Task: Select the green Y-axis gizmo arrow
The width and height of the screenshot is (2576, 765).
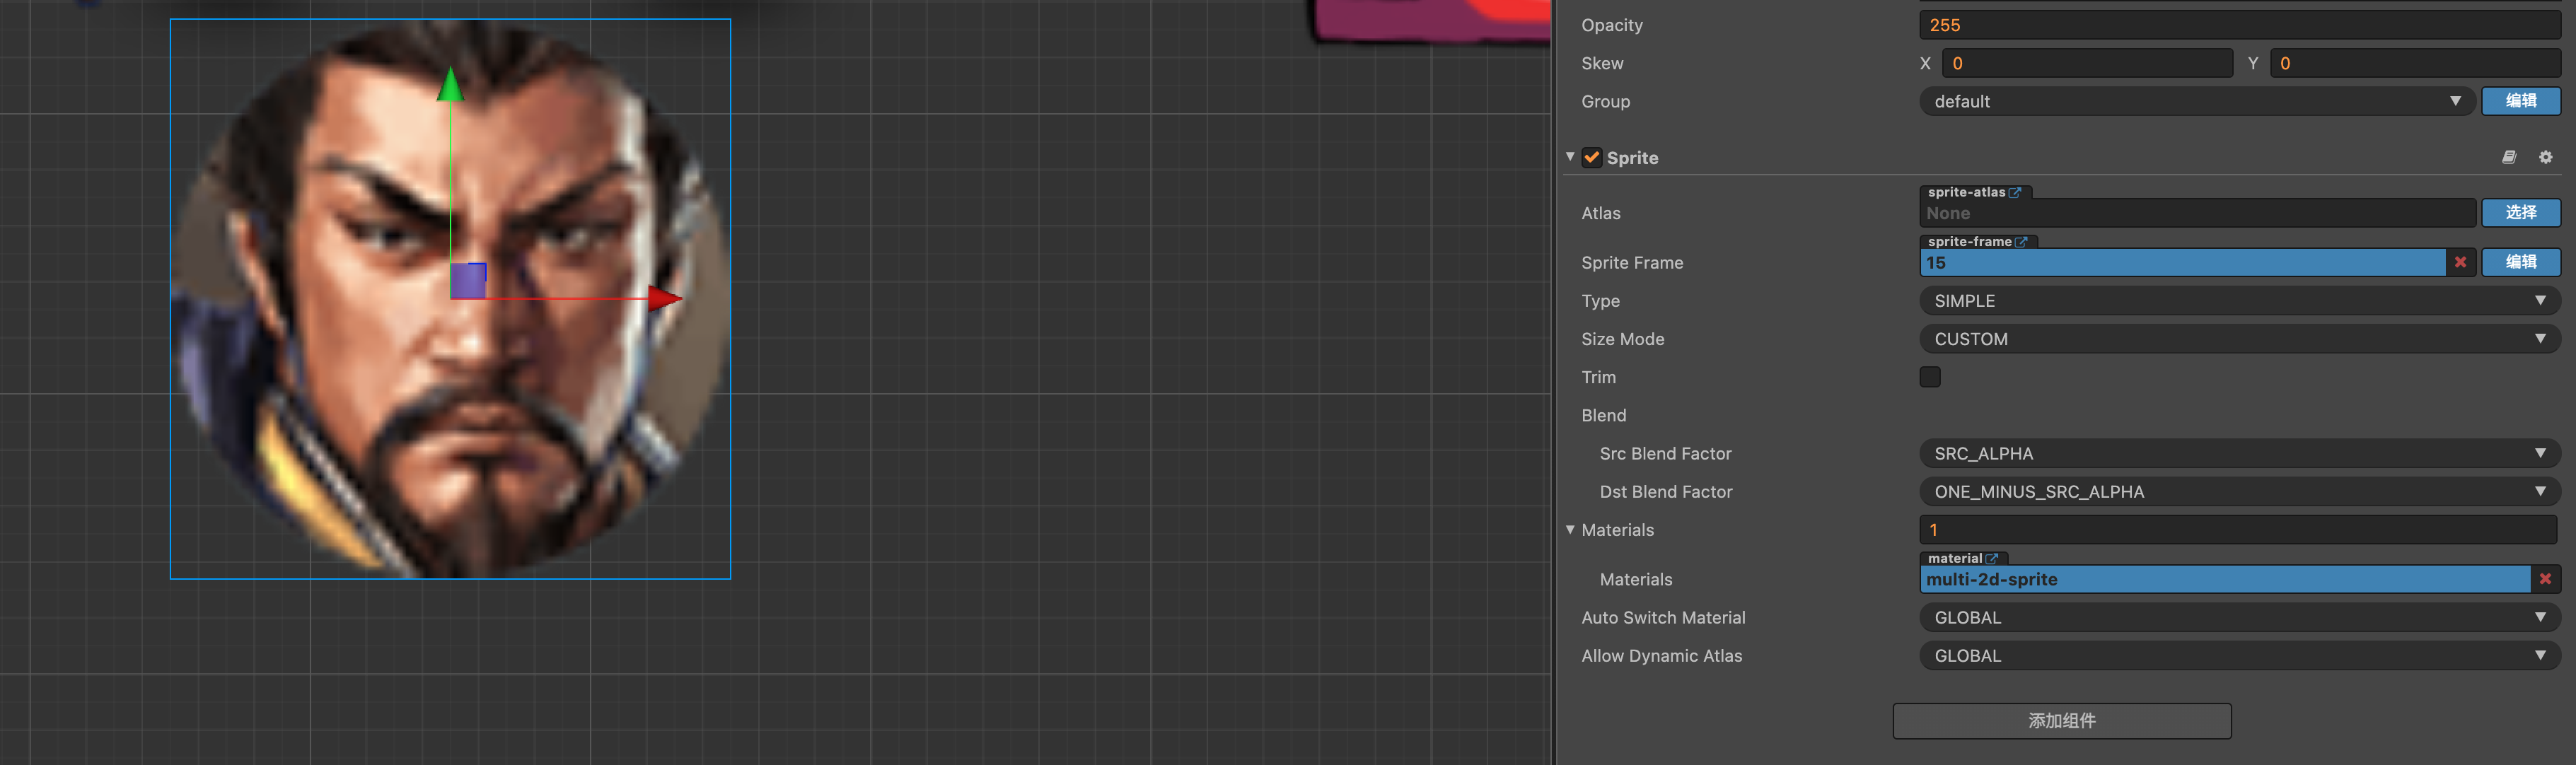Action: 450,84
